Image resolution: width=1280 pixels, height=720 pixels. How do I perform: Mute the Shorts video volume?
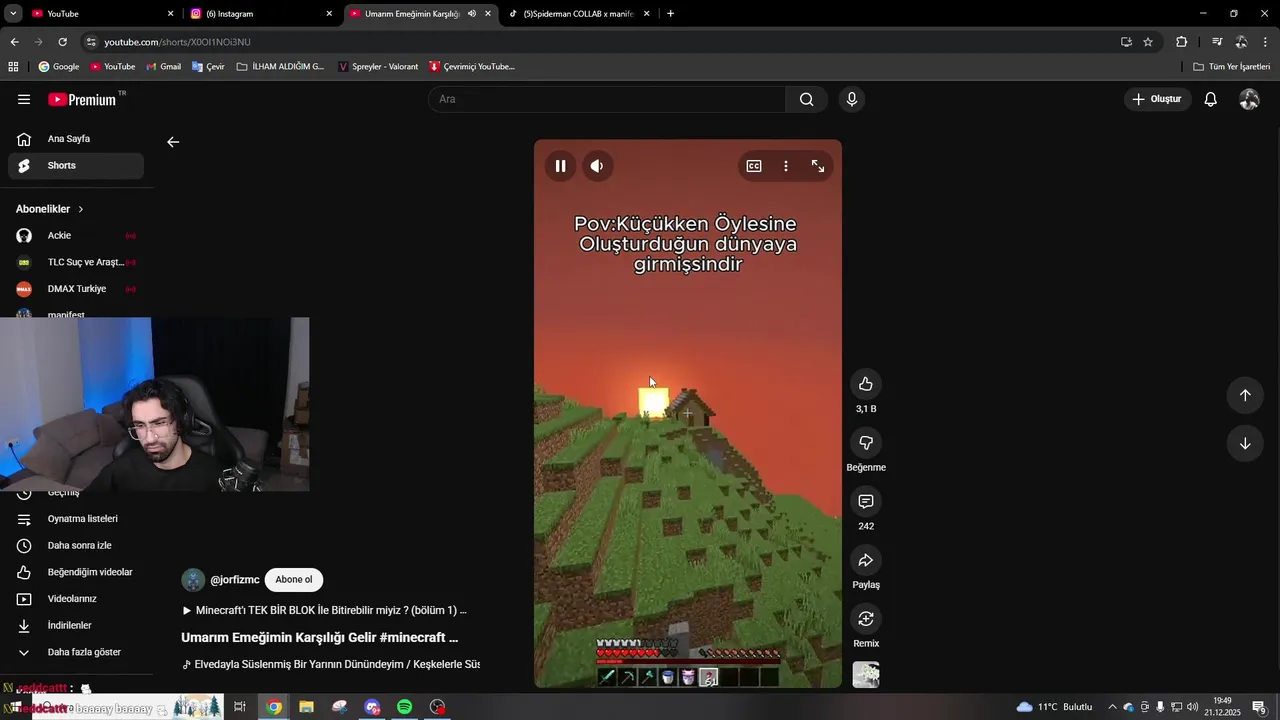597,166
